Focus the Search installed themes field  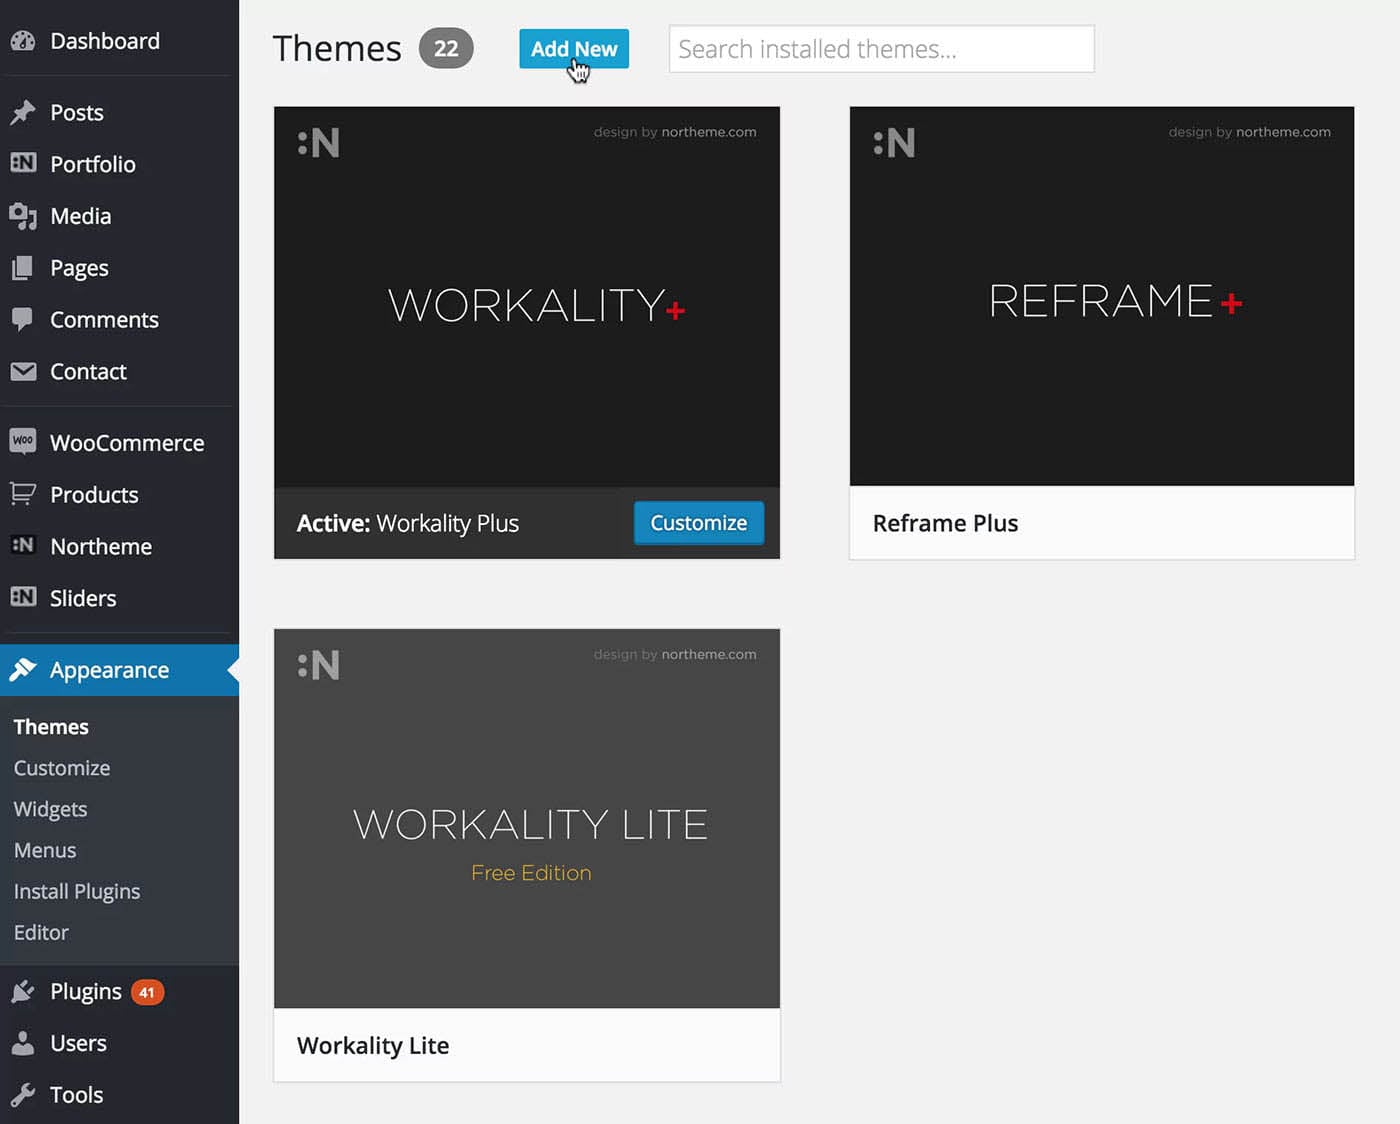point(881,49)
